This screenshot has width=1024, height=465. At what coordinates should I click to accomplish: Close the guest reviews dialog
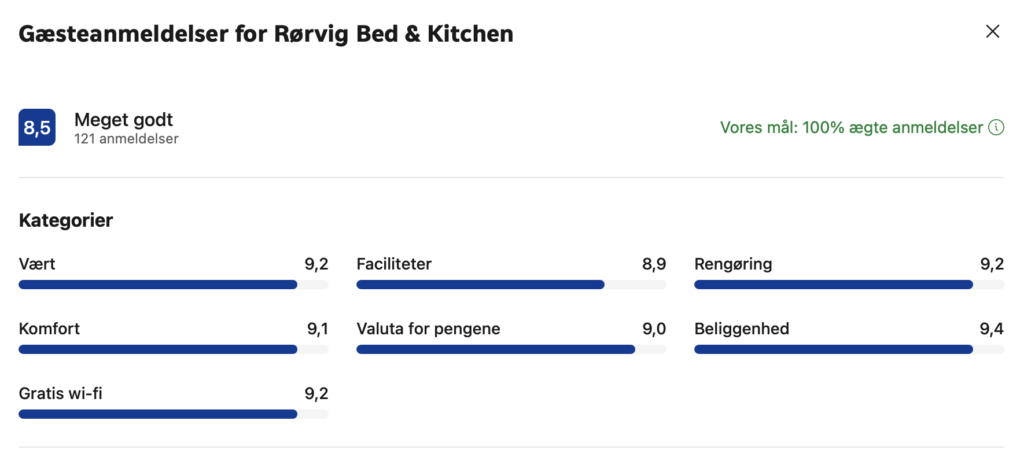[992, 31]
